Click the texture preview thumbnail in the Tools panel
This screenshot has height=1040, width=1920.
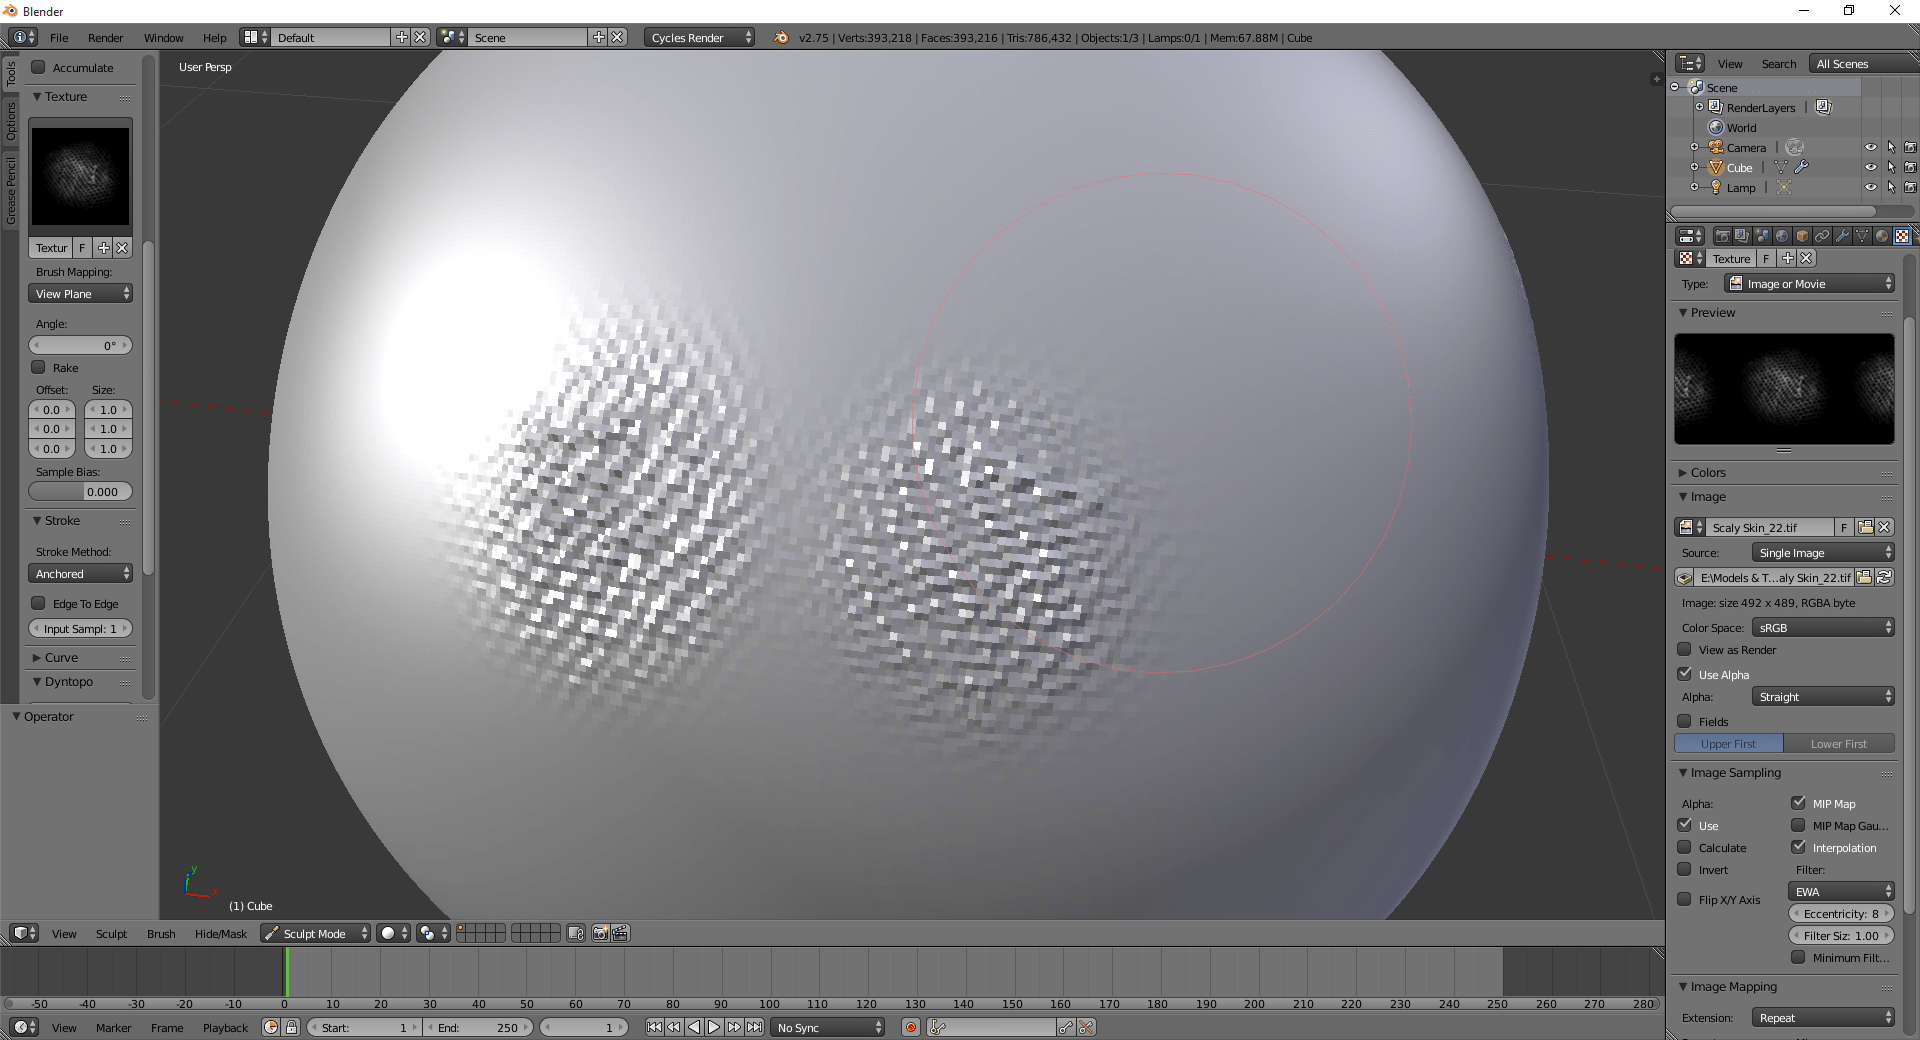click(80, 176)
